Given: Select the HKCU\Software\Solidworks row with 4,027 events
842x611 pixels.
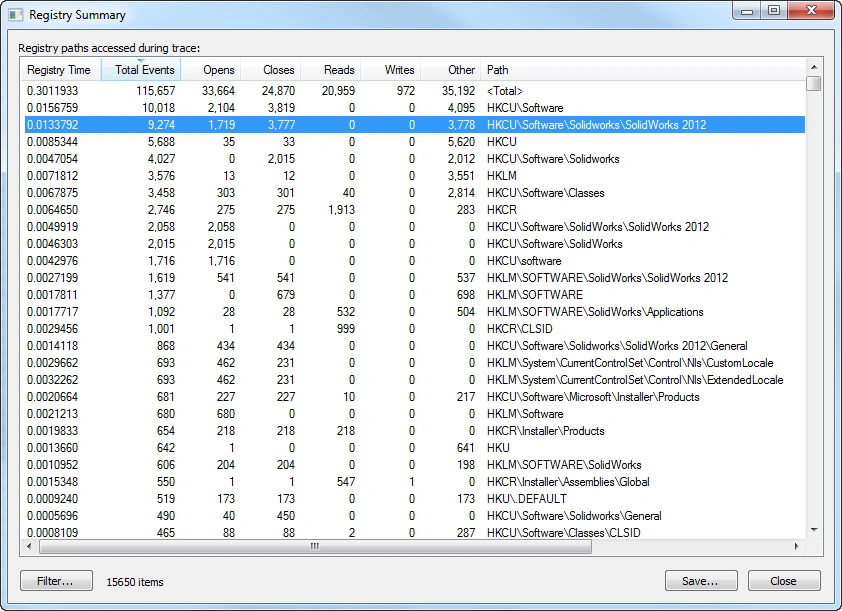Looking at the screenshot, I should (415, 159).
